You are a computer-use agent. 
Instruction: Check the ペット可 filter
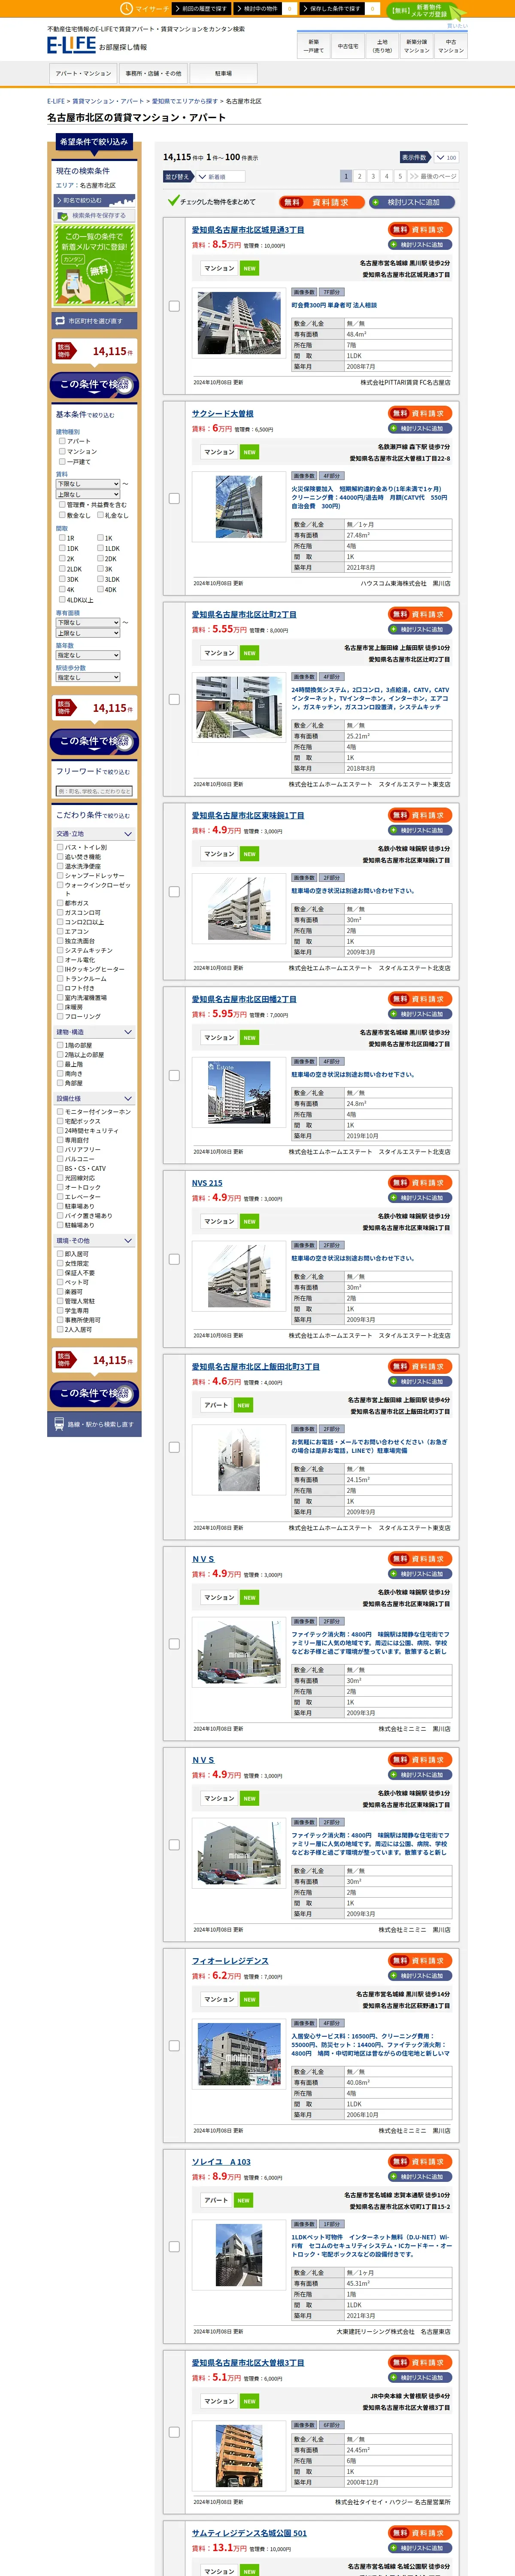pos(60,1282)
